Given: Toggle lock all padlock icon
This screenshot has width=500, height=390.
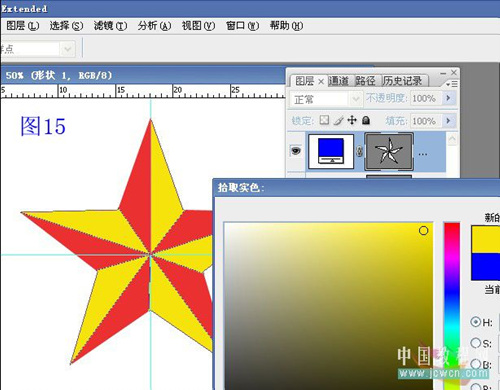Looking at the screenshot, I should 366,120.
